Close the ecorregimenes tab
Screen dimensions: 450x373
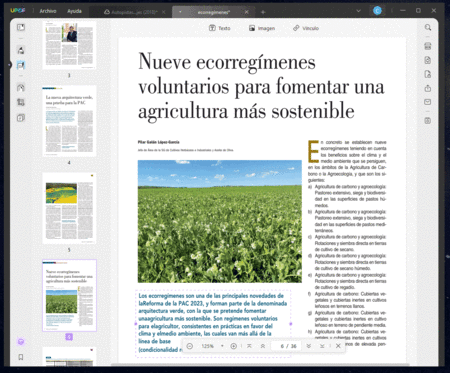(247, 12)
